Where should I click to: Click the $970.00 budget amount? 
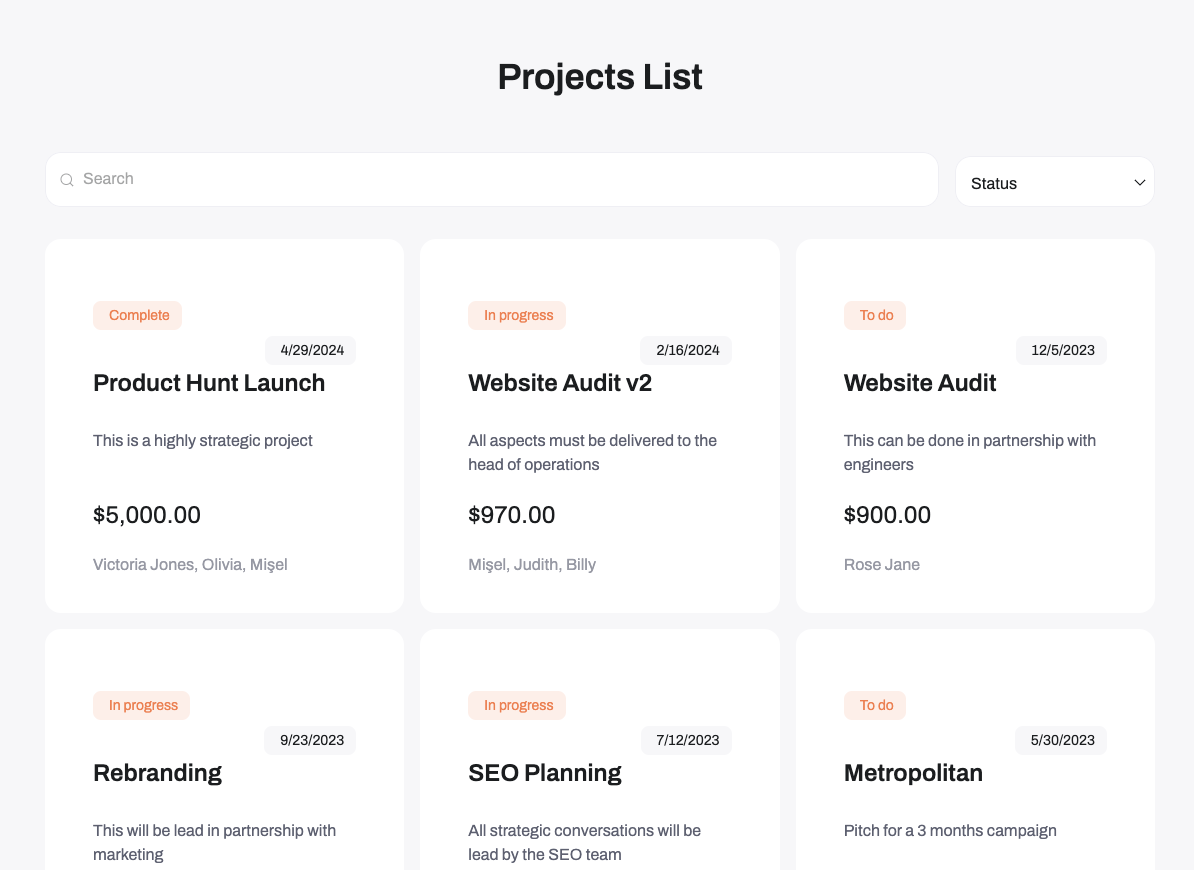pos(512,515)
